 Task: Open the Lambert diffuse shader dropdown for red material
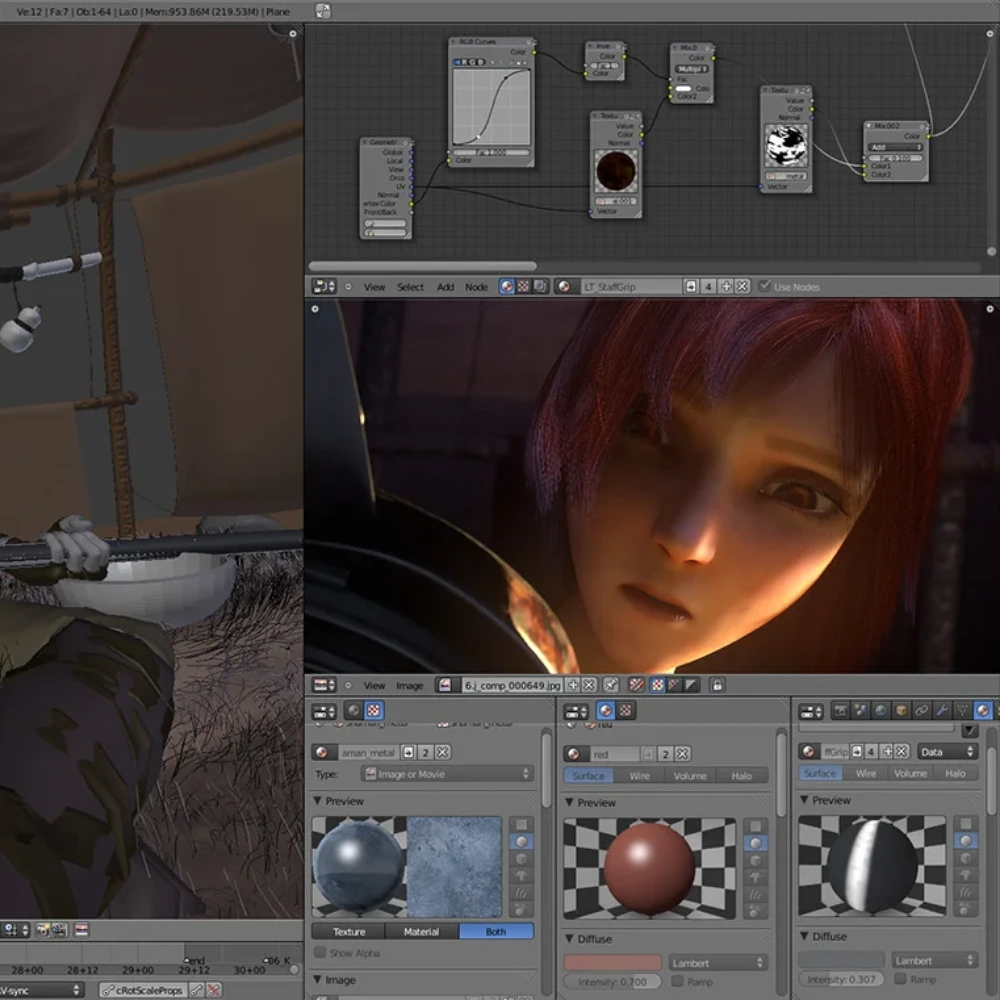tap(717, 962)
